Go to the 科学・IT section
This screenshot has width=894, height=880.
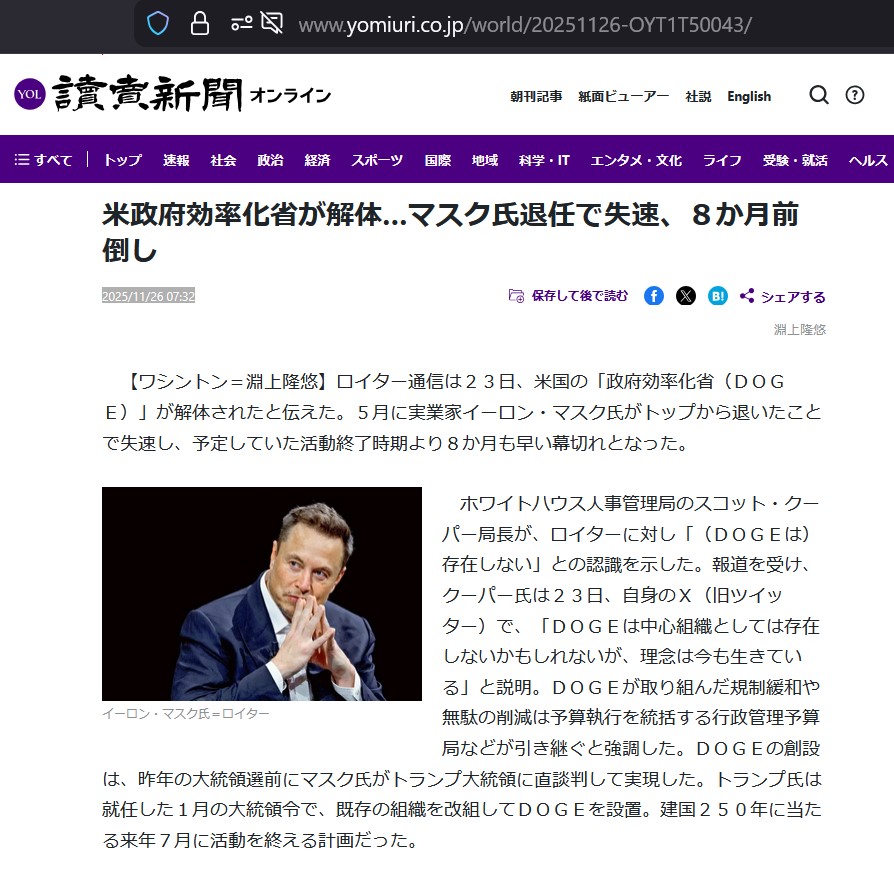coord(544,160)
